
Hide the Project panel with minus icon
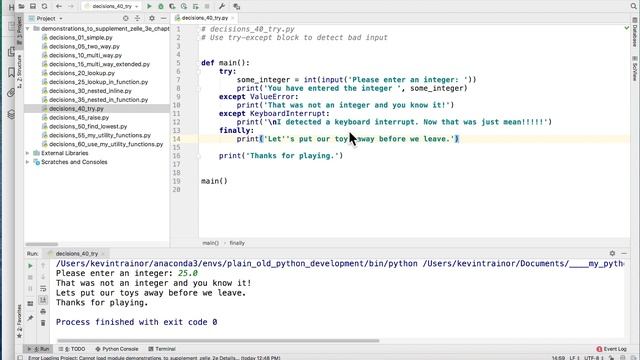[164, 18]
